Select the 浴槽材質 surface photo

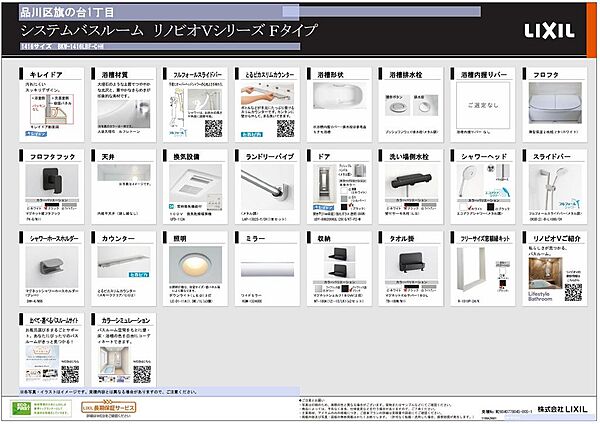pyautogui.click(x=124, y=113)
